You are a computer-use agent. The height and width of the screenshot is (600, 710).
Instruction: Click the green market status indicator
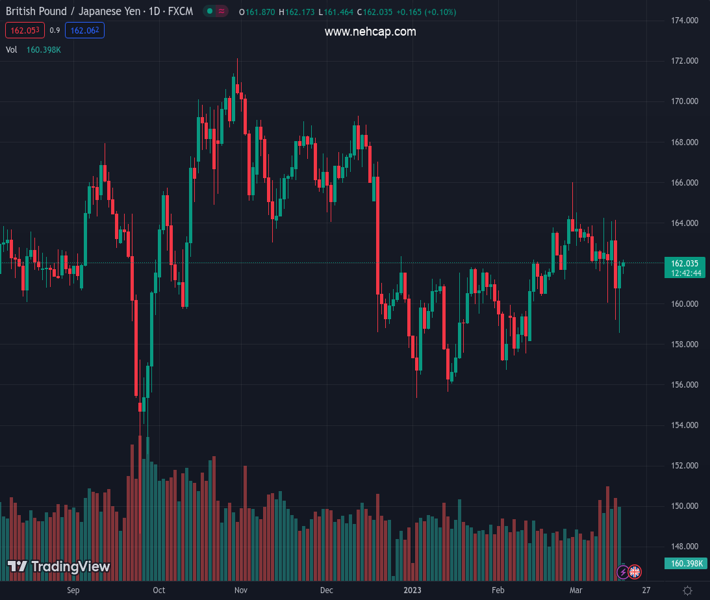pos(210,12)
